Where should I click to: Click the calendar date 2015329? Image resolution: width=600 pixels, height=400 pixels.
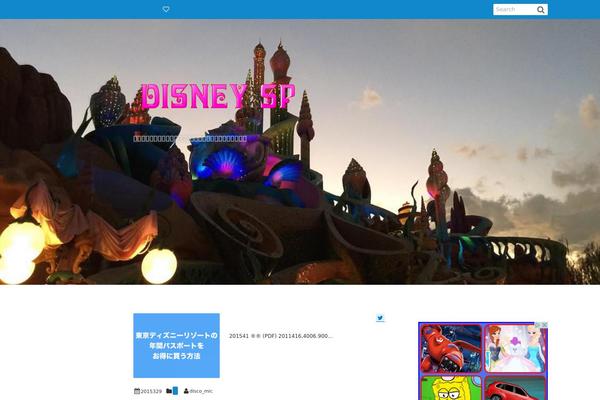click(x=148, y=391)
